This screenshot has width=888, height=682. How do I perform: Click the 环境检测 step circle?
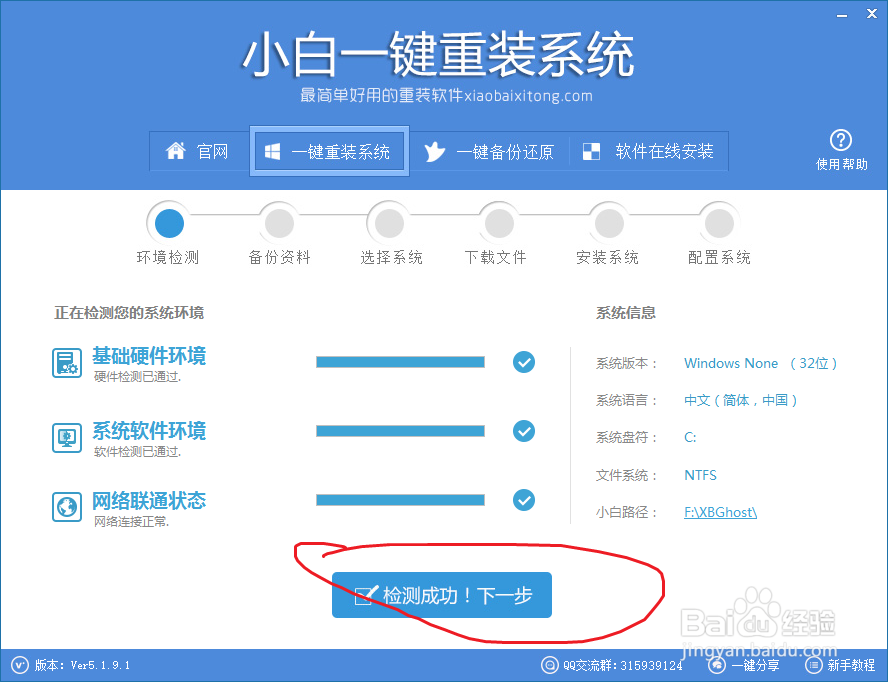(x=169, y=223)
